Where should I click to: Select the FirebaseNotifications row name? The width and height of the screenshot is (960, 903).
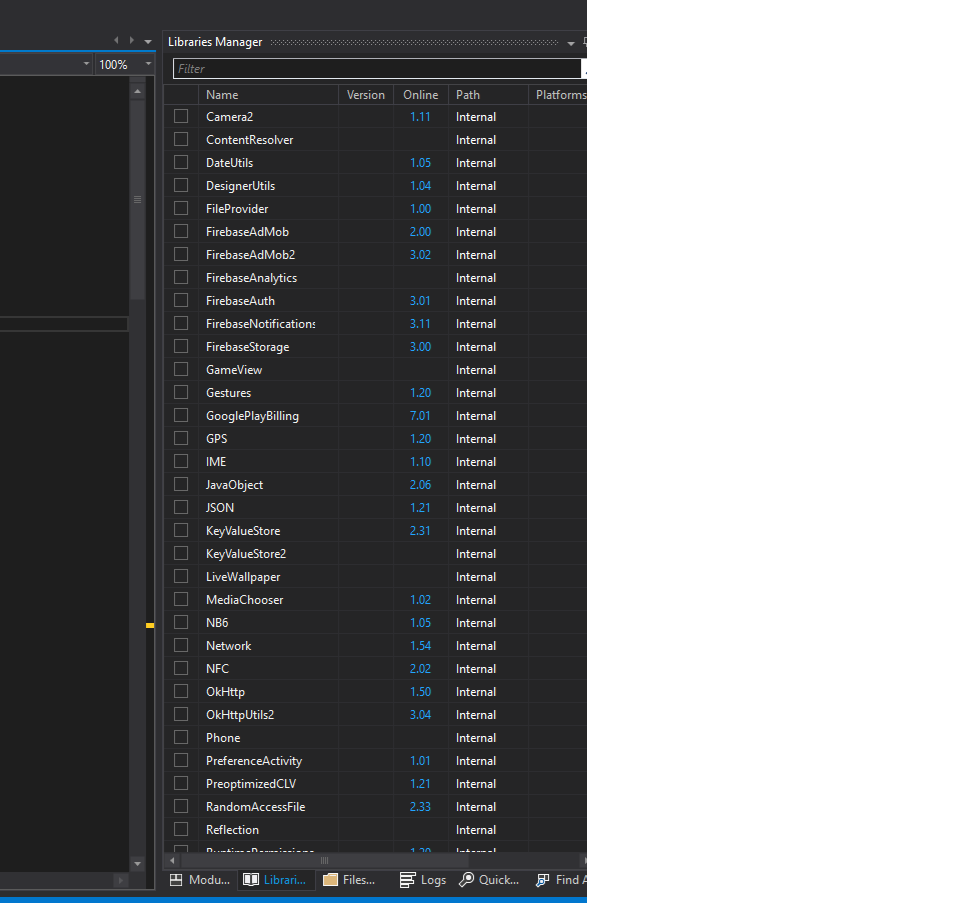(x=261, y=323)
